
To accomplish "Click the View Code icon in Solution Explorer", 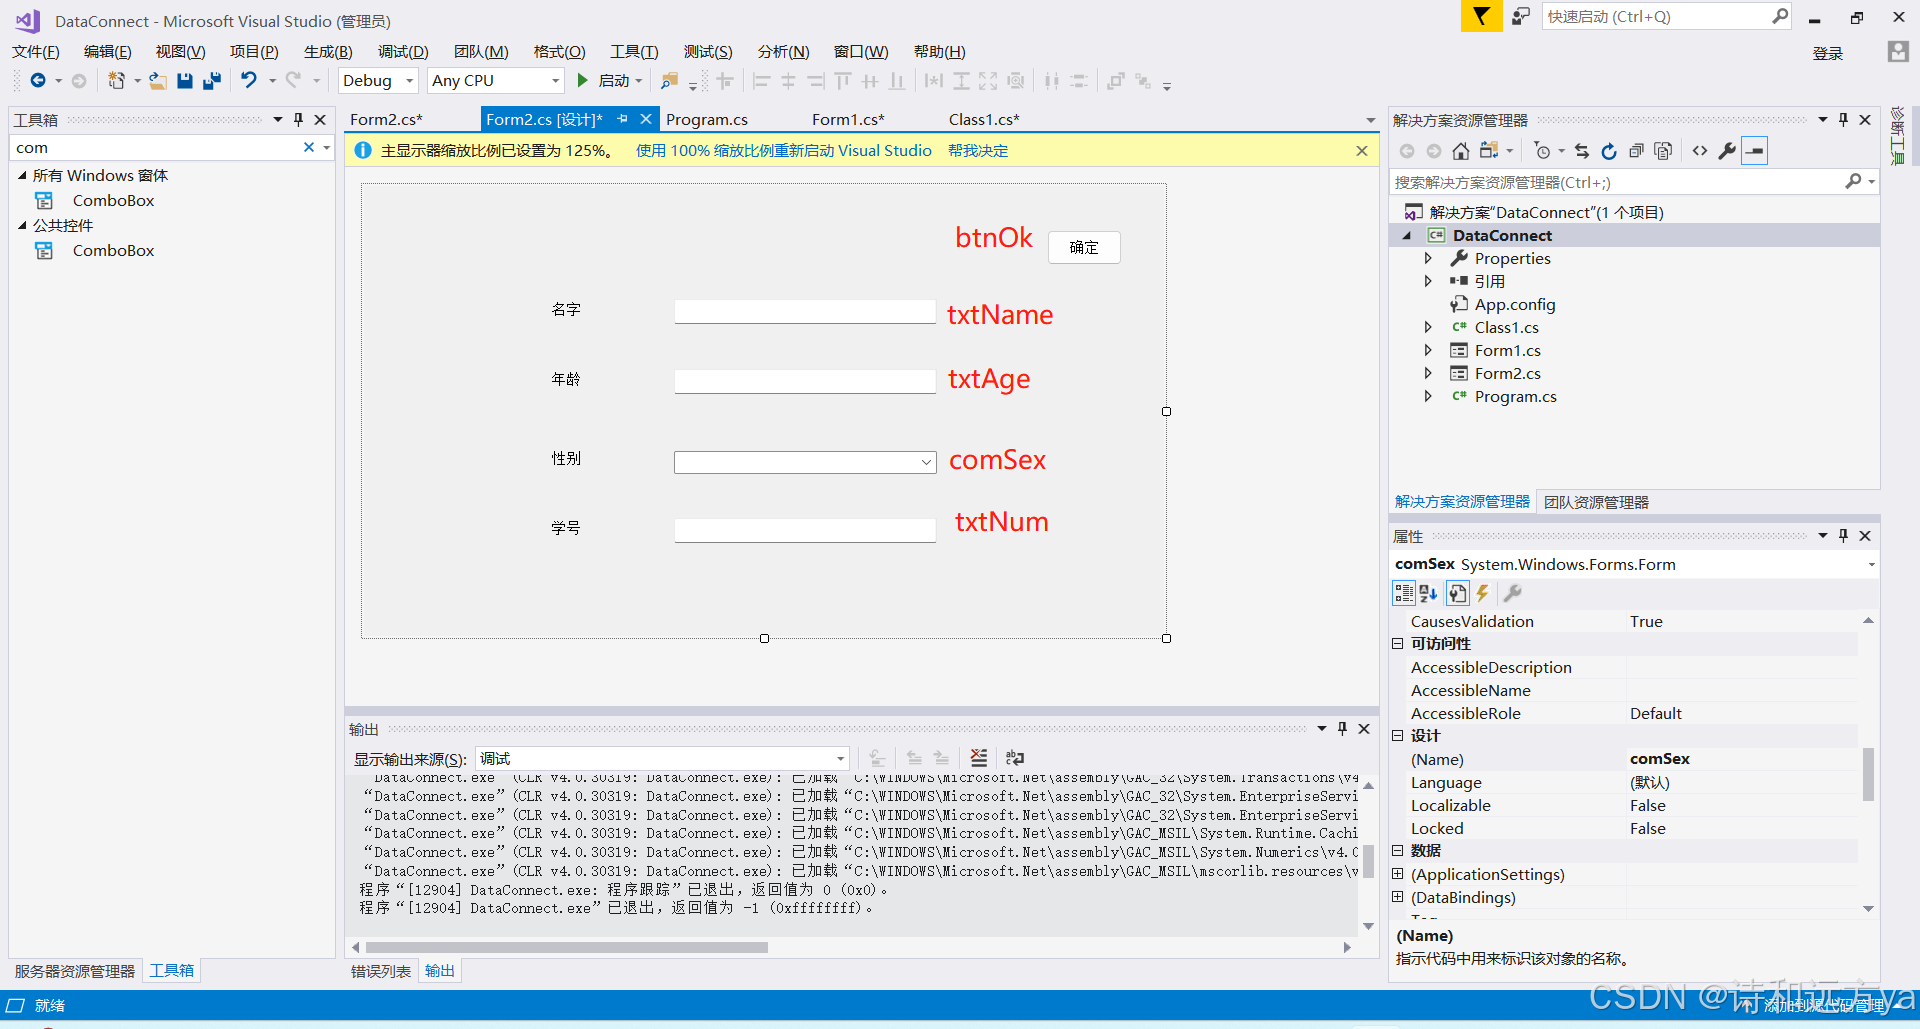I will pos(1700,151).
